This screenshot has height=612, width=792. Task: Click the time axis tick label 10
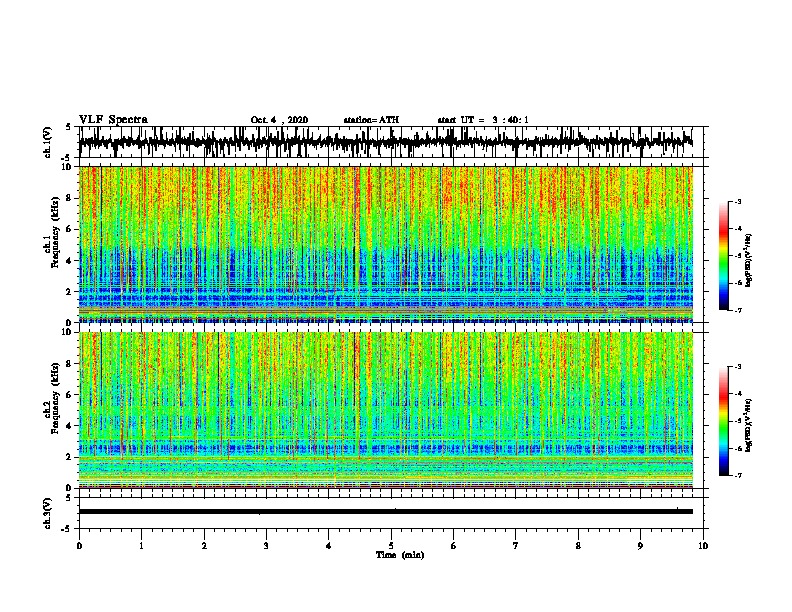point(703,546)
